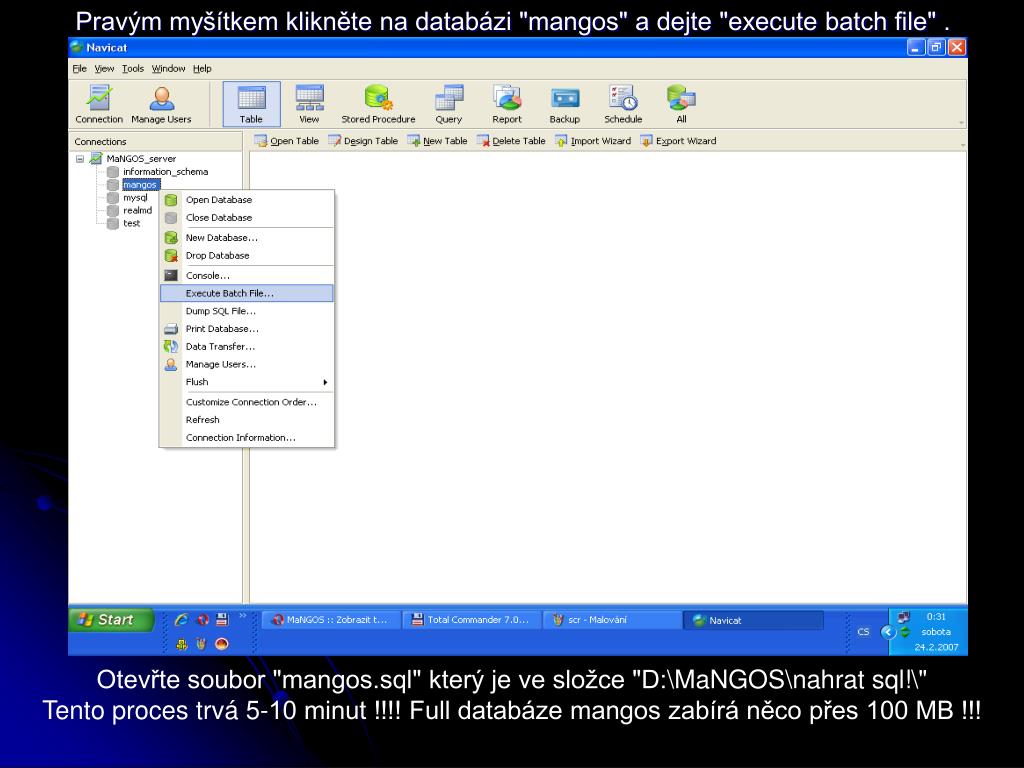Image resolution: width=1024 pixels, height=768 pixels.
Task: Launch Internet Explorer from Quick Launch
Action: coord(181,619)
